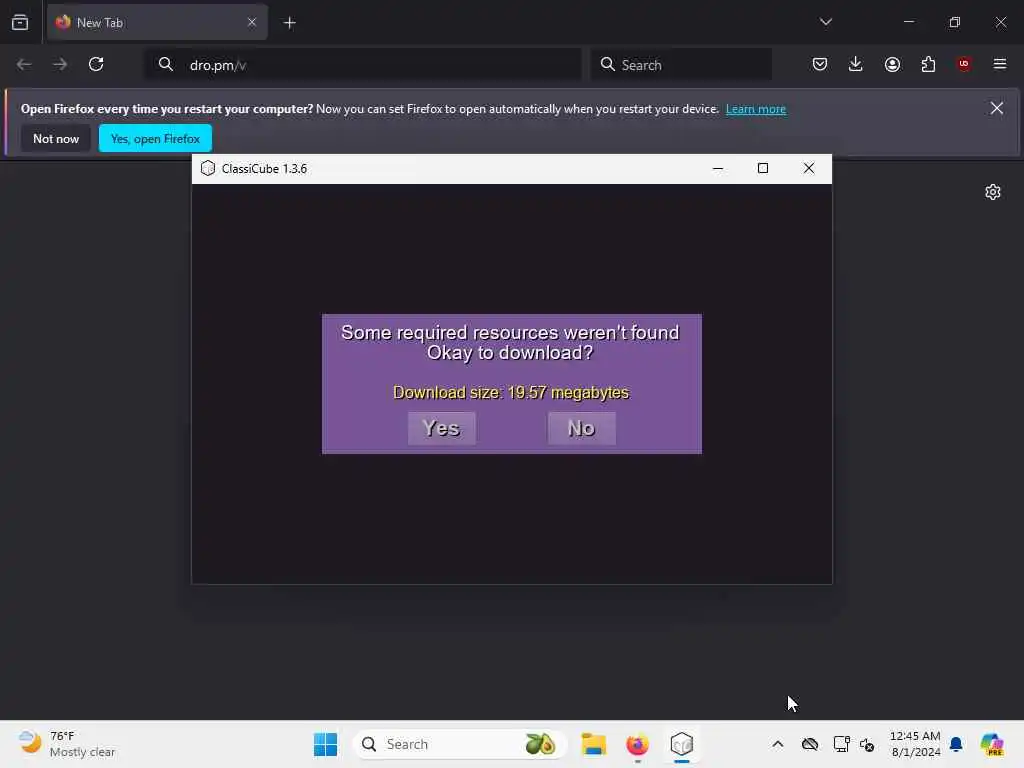1024x768 pixels.
Task: Close the New Tab tab
Action: click(252, 22)
